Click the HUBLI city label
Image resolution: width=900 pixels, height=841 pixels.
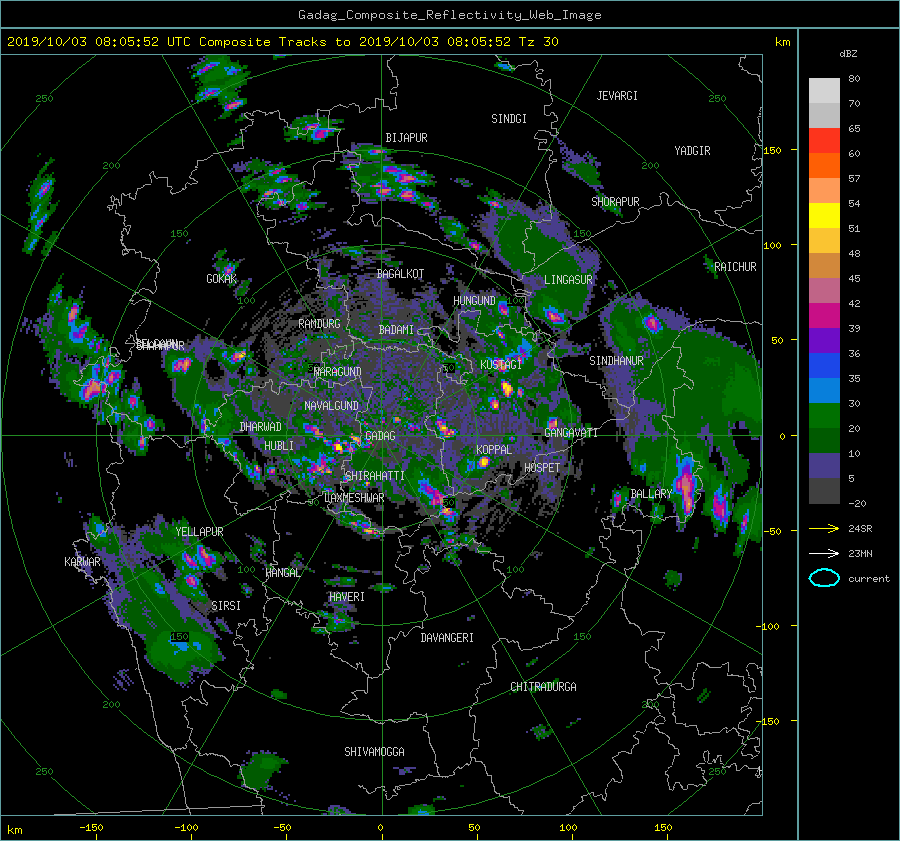pyautogui.click(x=279, y=446)
